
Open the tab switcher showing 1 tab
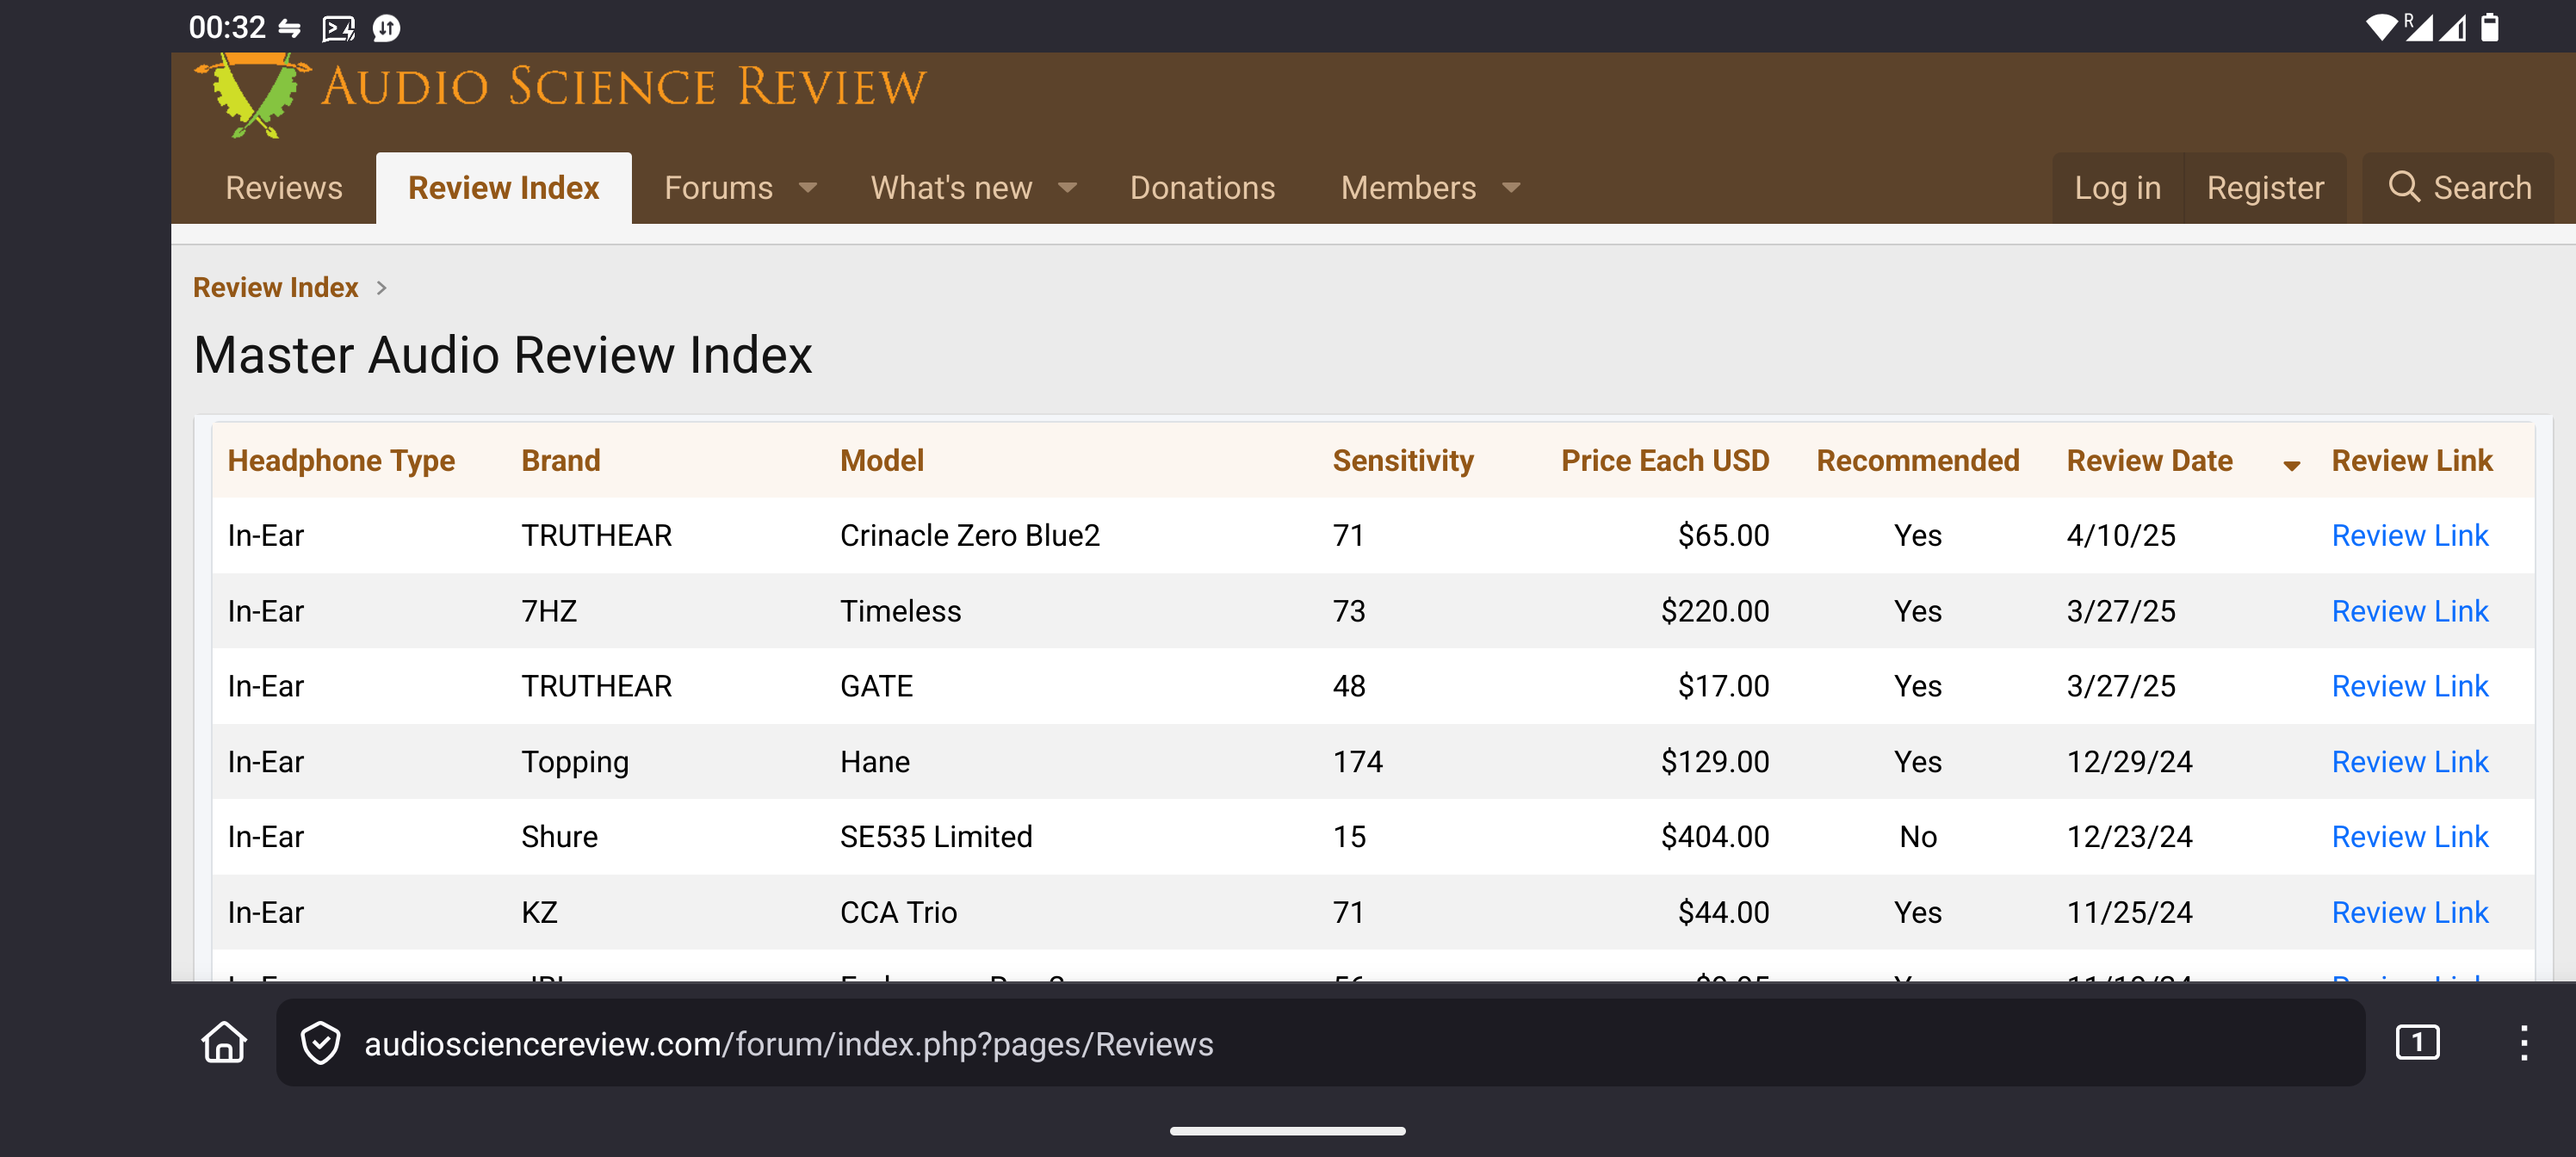[x=2416, y=1043]
